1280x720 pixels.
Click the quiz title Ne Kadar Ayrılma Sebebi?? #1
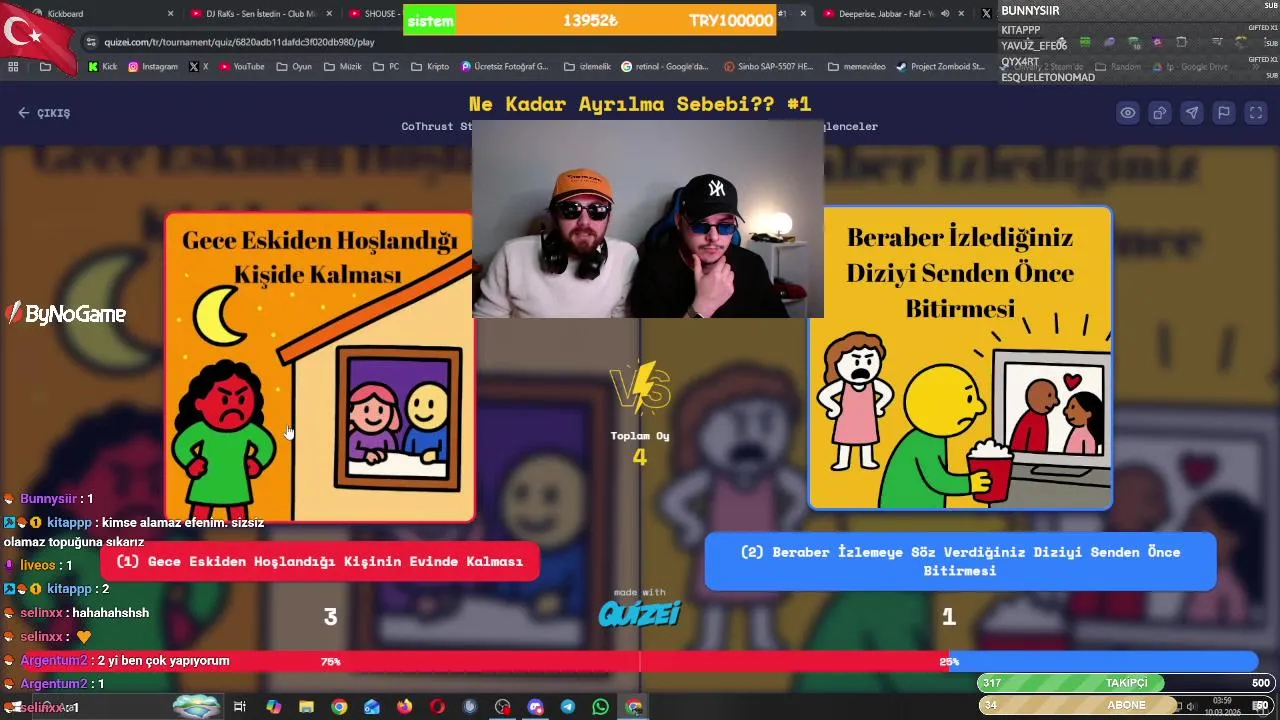[x=640, y=104]
